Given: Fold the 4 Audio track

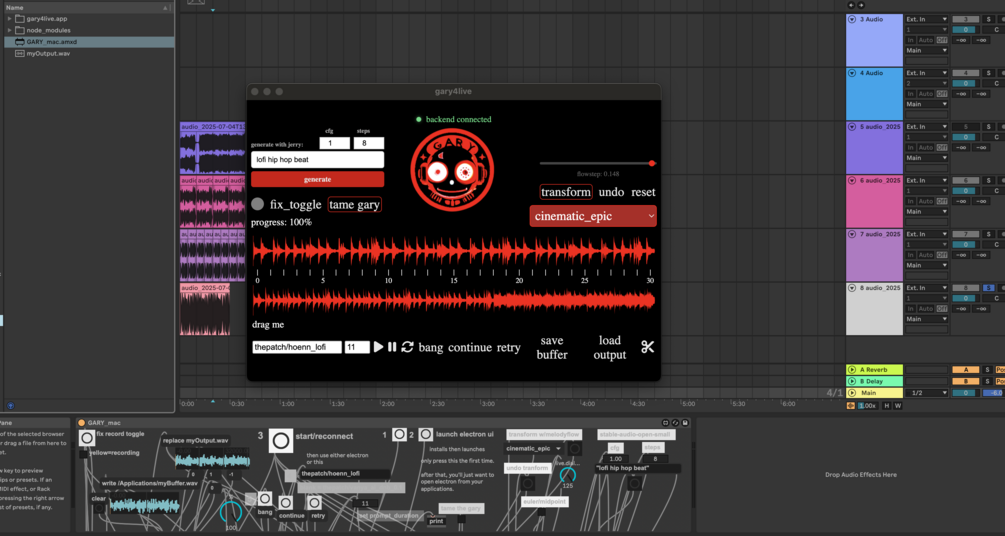Looking at the screenshot, I should (x=852, y=73).
